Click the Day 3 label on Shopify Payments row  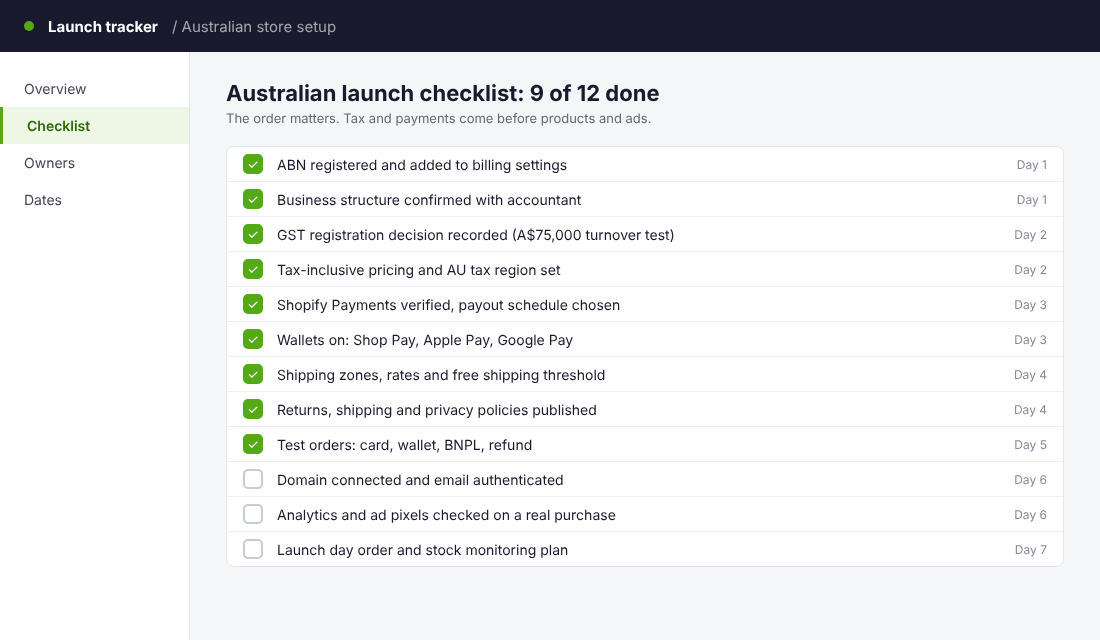click(x=1030, y=305)
